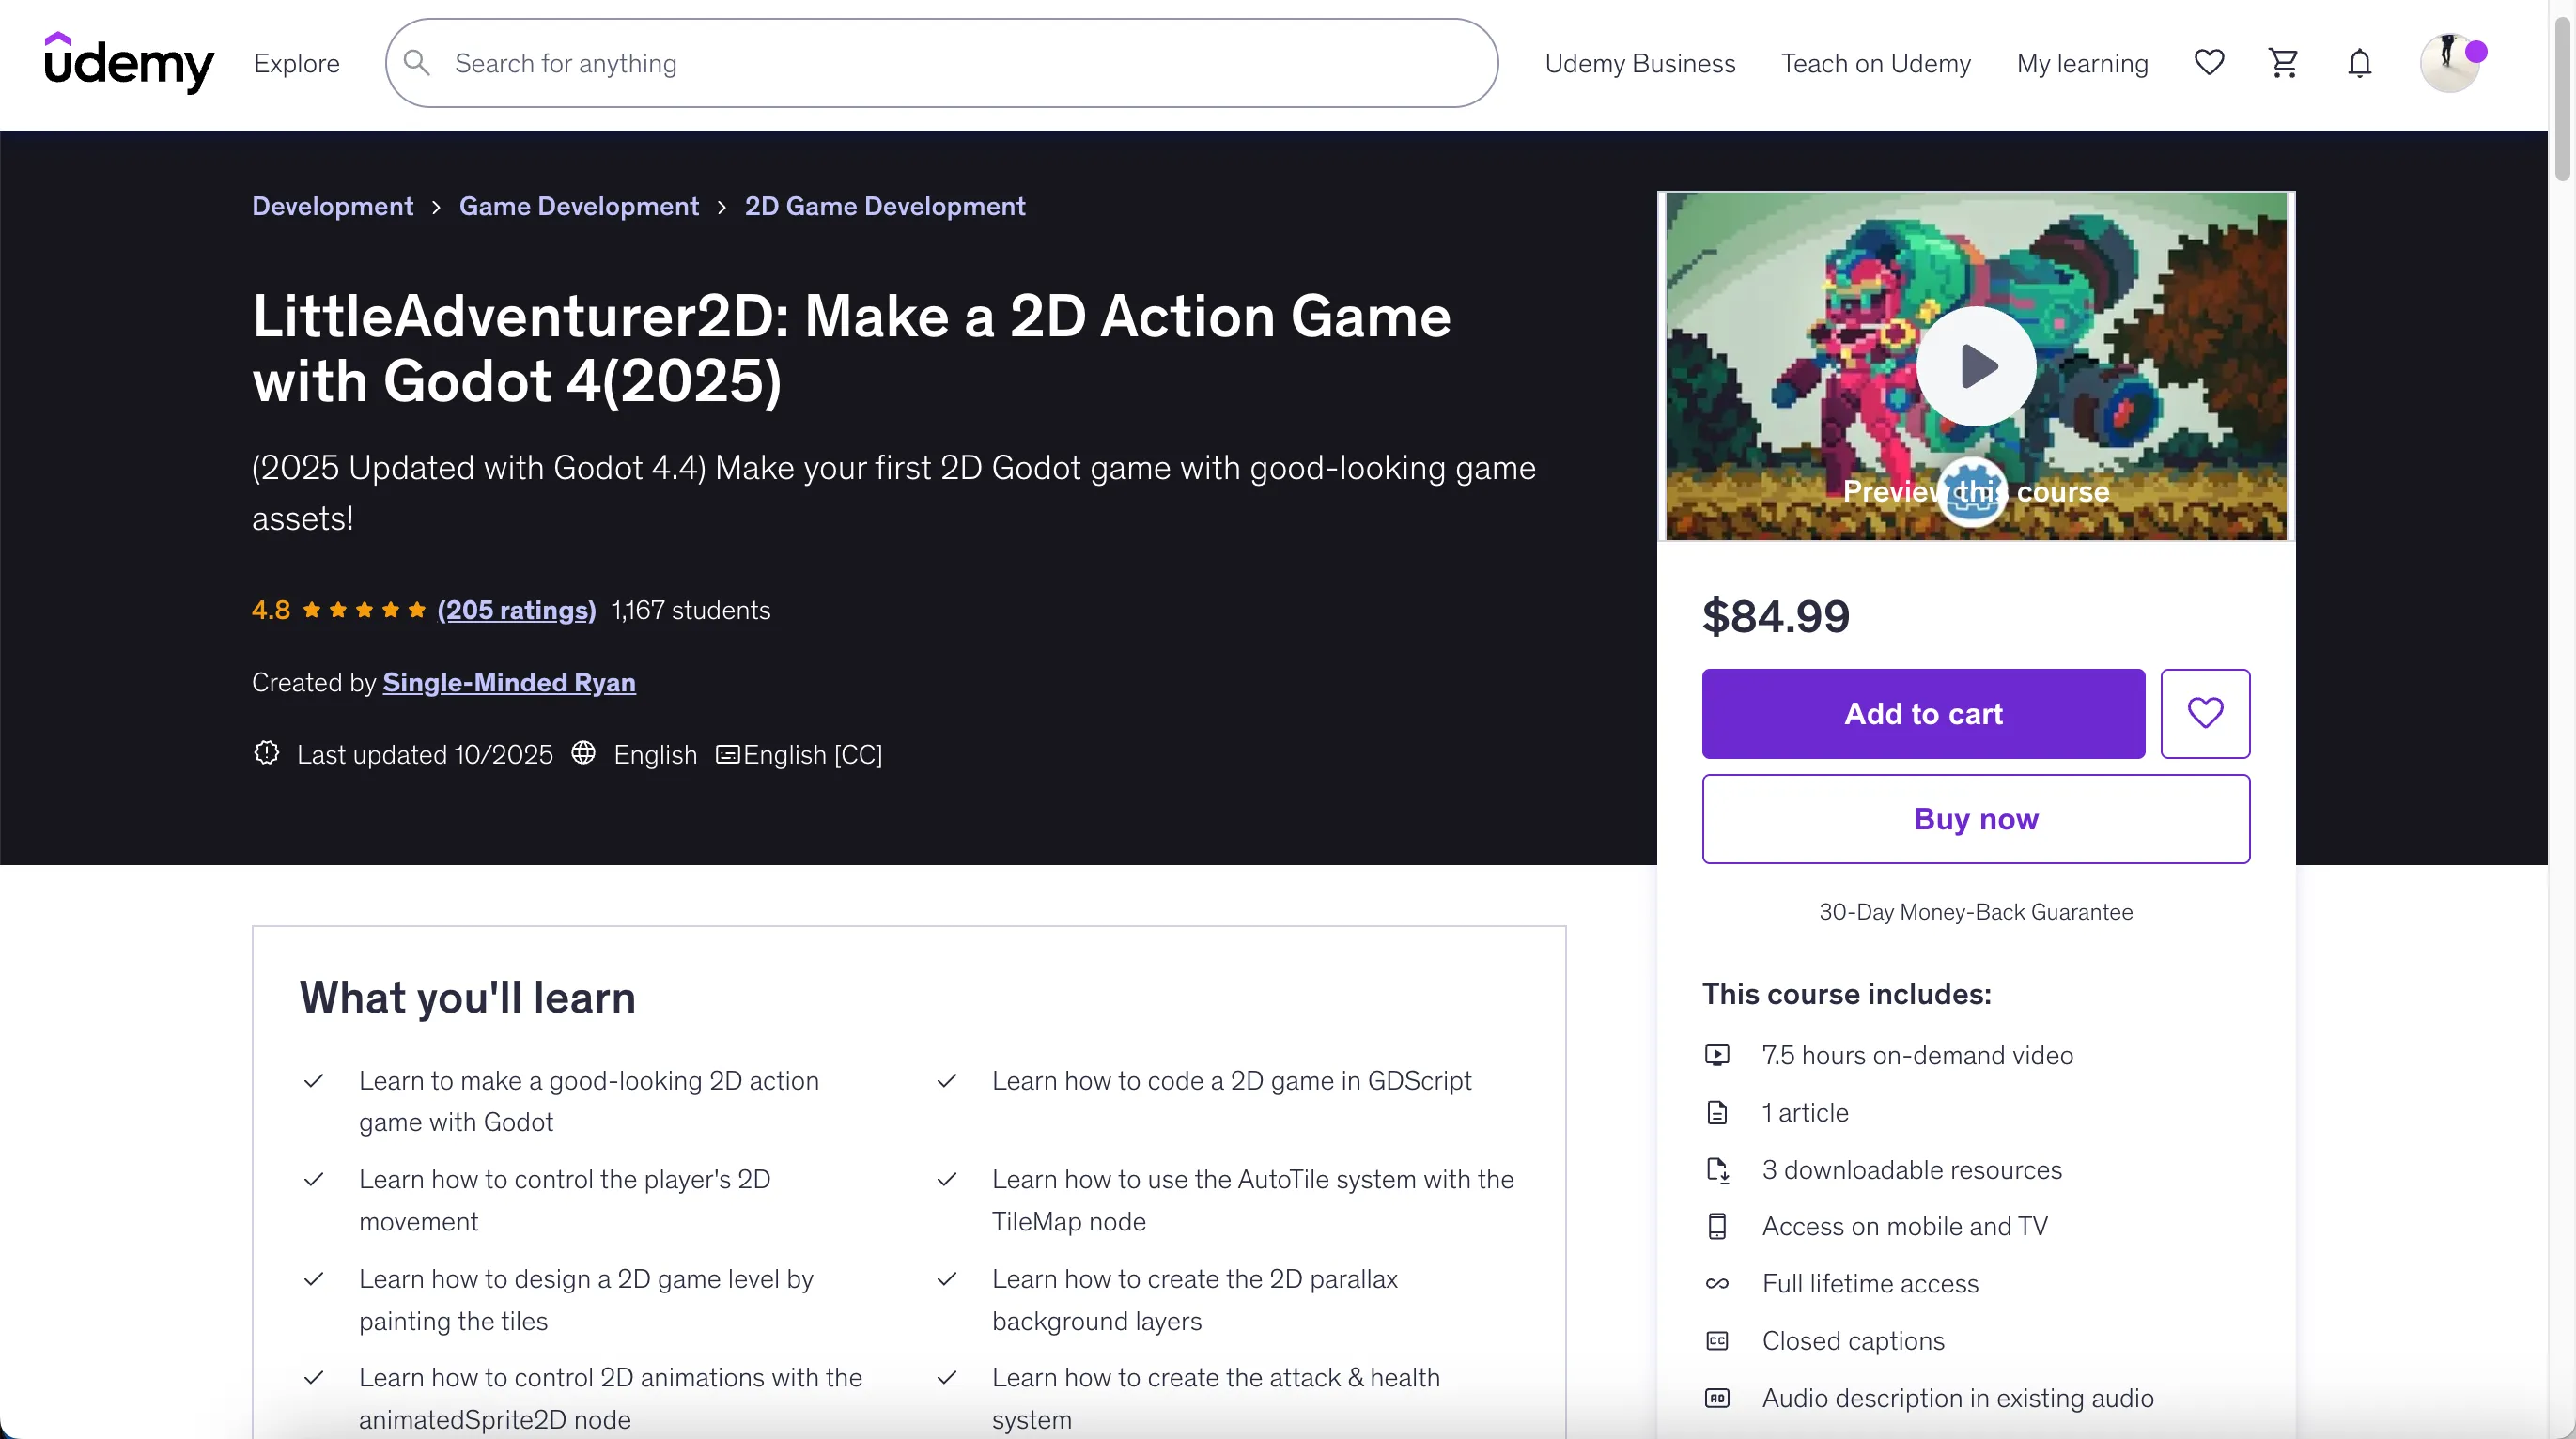Play the course preview video
The height and width of the screenshot is (1439, 2576).
[1975, 366]
